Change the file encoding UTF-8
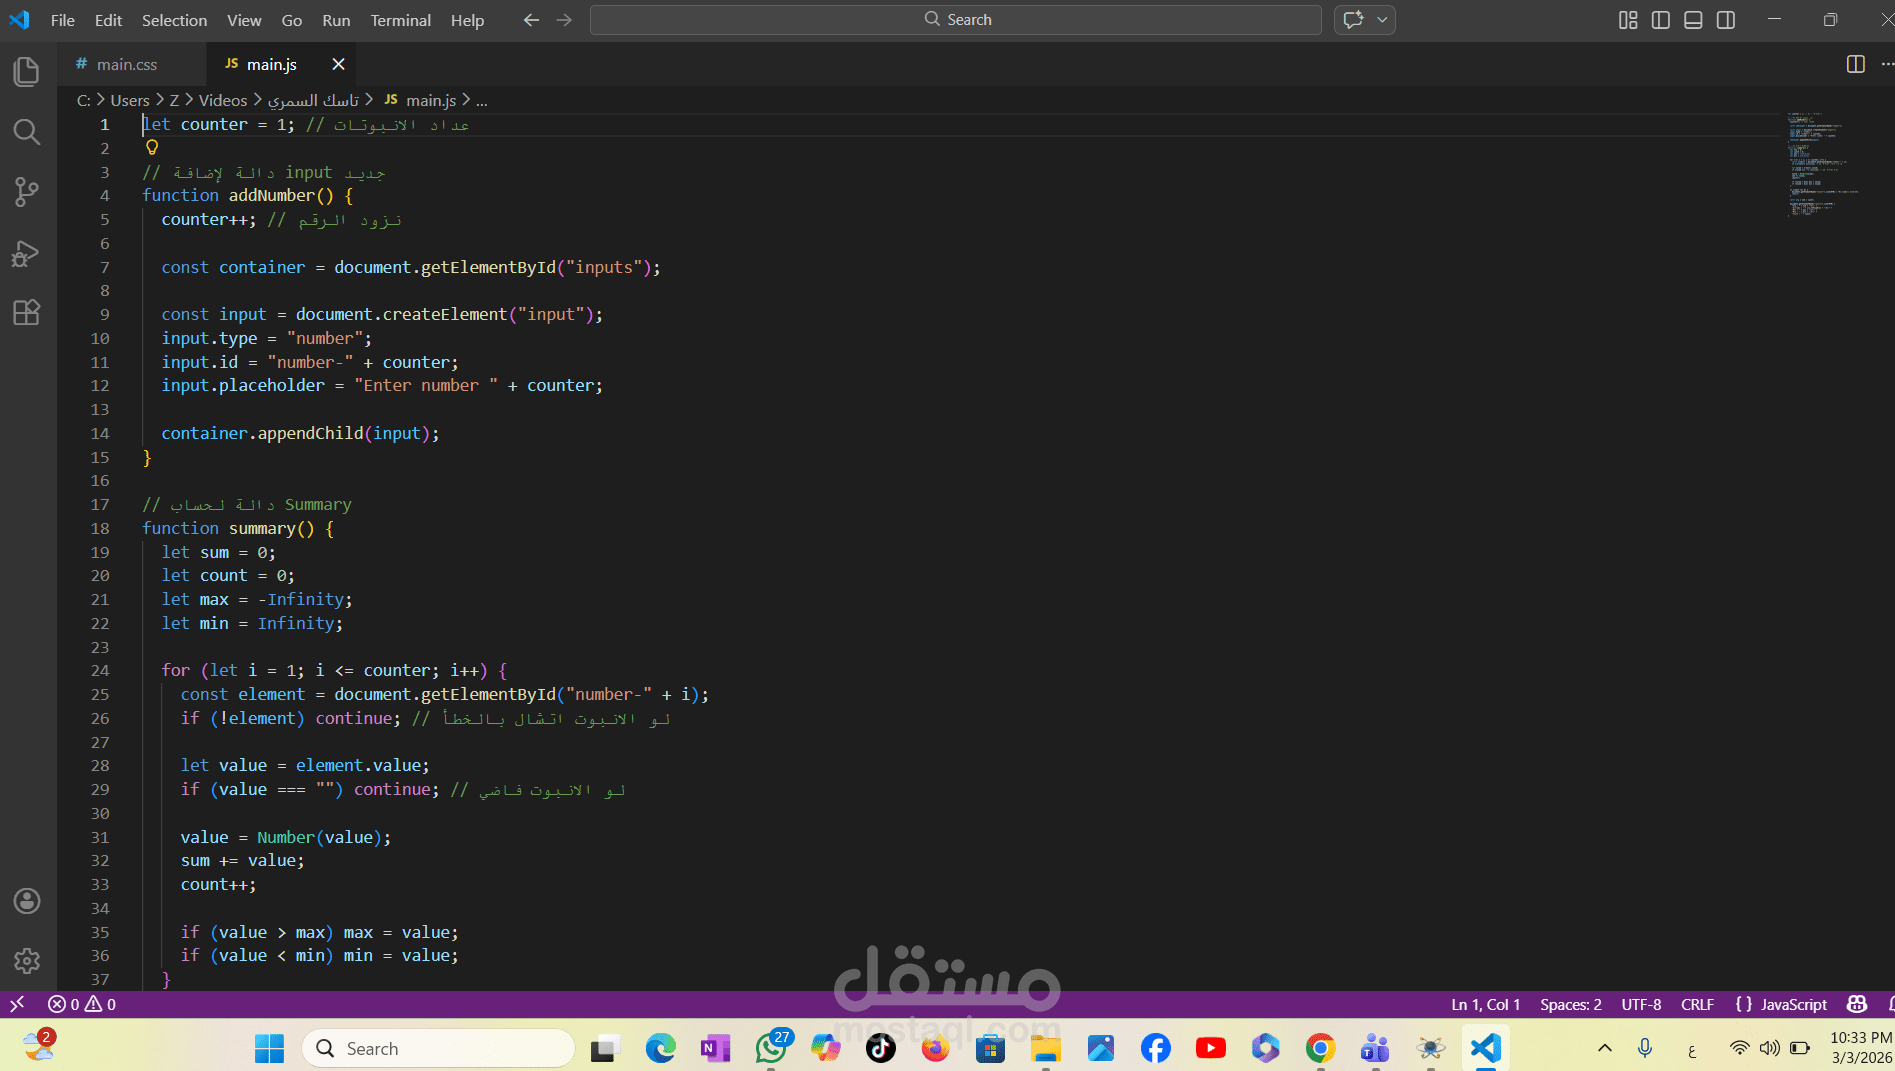This screenshot has height=1071, width=1895. pos(1641,1004)
